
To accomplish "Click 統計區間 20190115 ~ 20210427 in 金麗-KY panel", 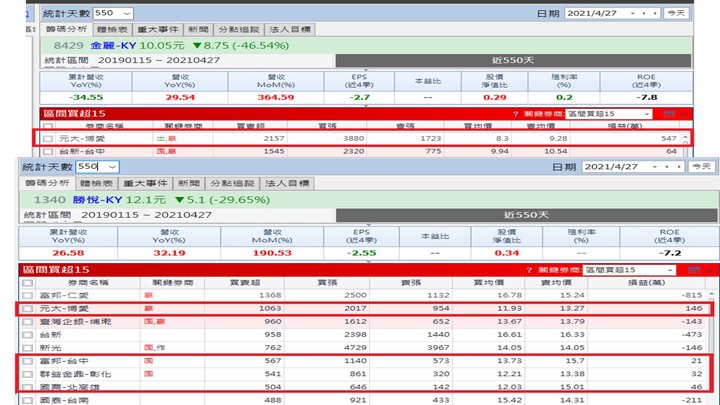I will click(x=132, y=60).
